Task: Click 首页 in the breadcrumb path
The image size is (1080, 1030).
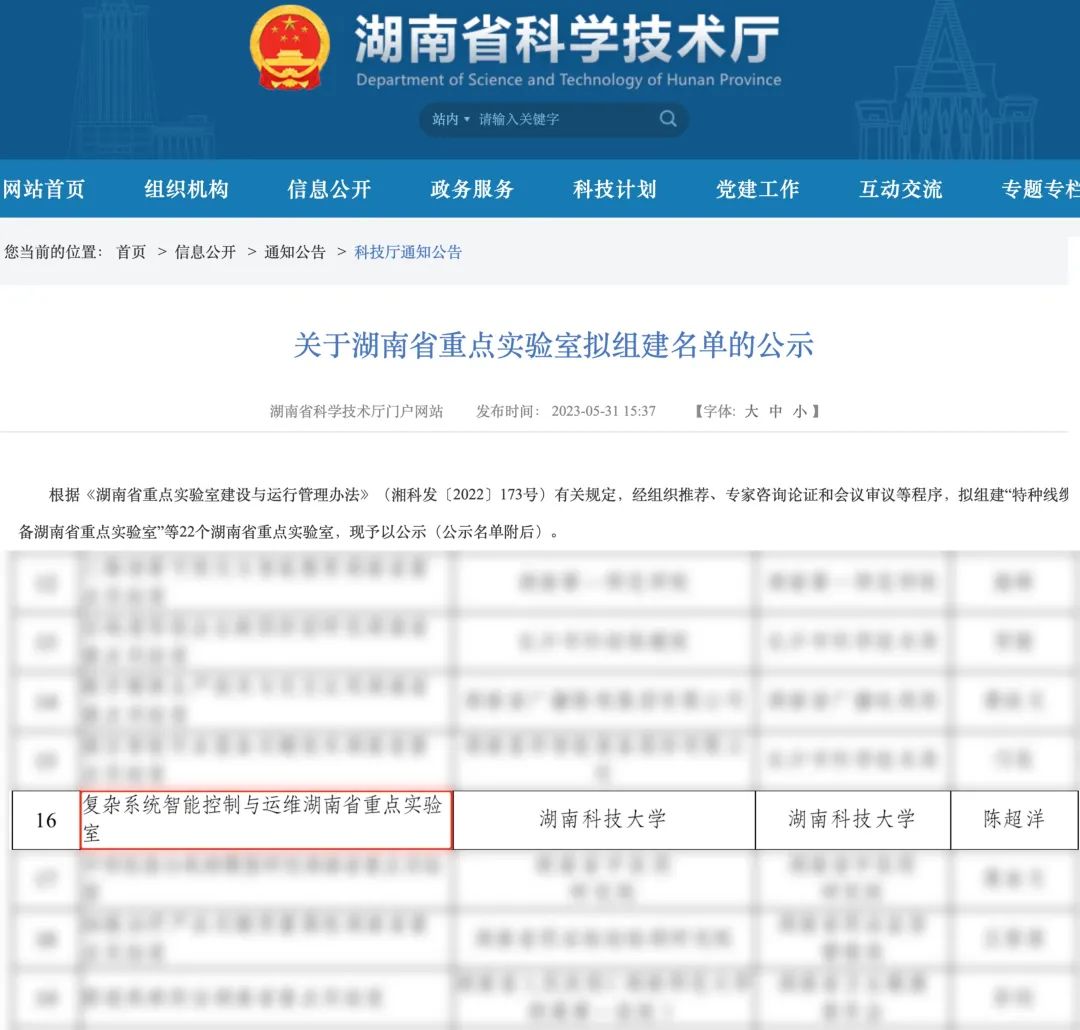Action: (131, 252)
